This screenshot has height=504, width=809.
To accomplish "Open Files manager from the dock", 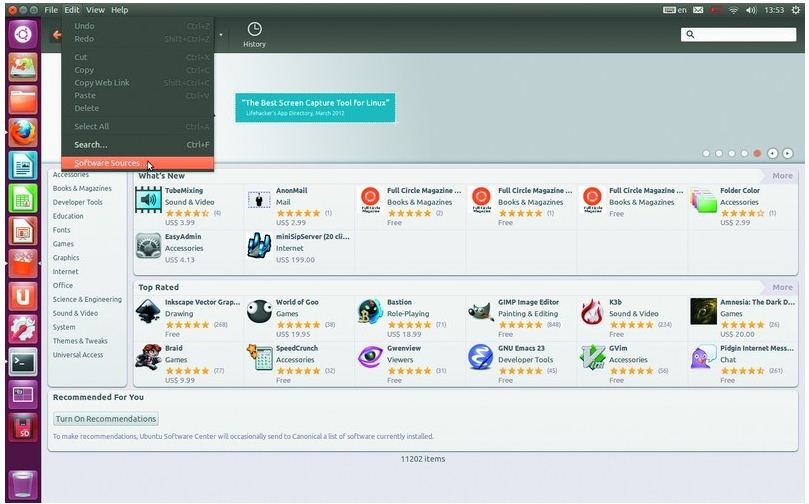I will pyautogui.click(x=23, y=100).
